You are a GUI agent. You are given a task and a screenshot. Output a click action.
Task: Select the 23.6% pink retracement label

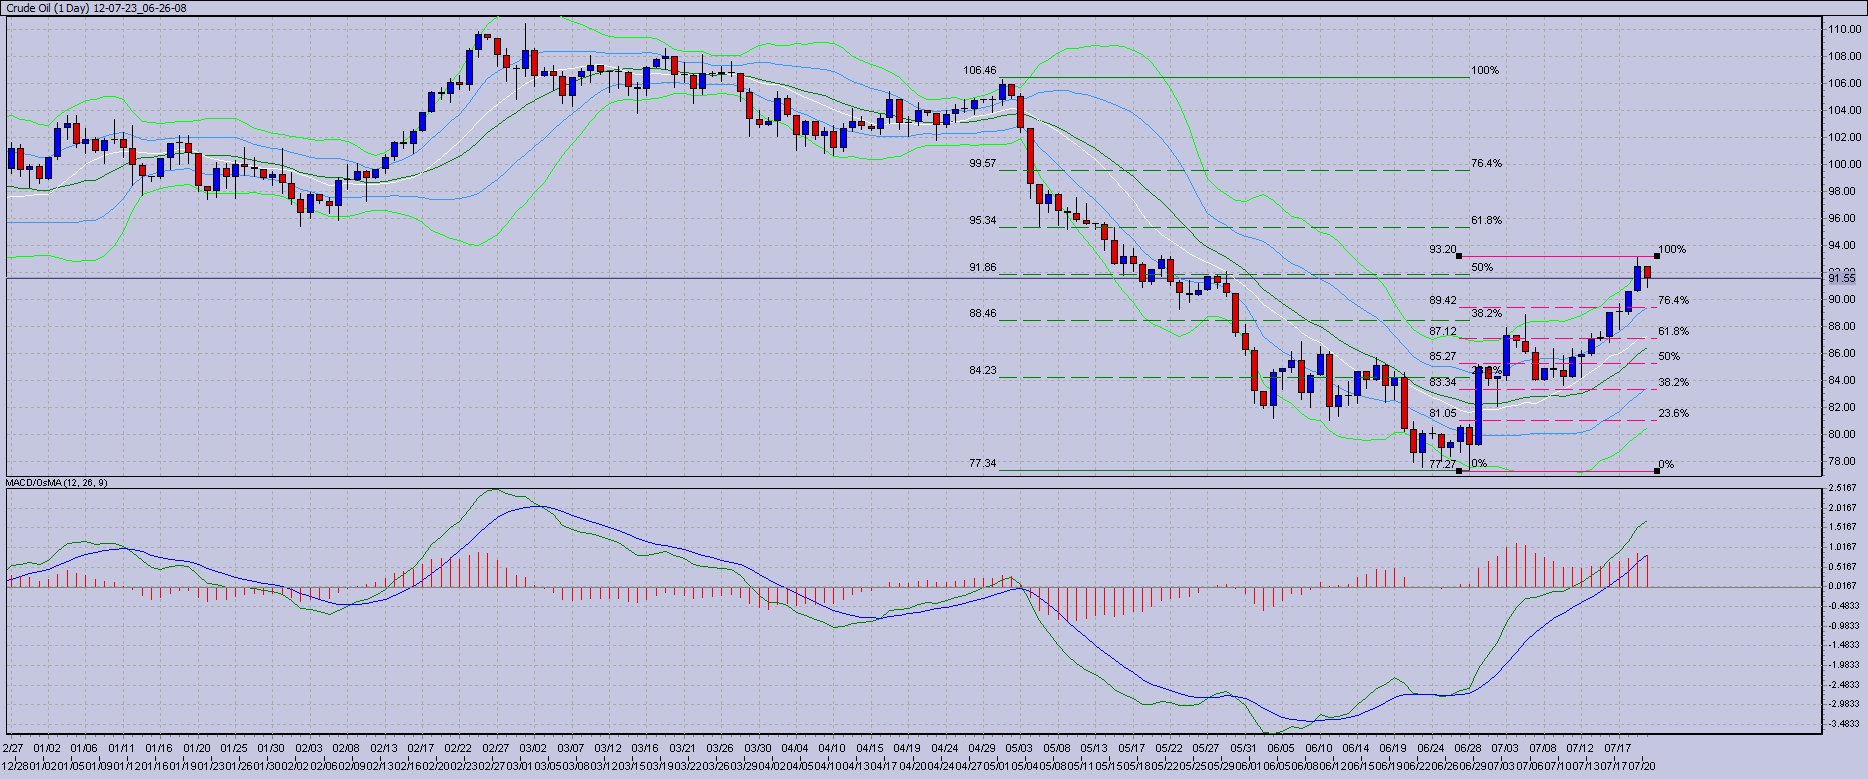click(1673, 413)
